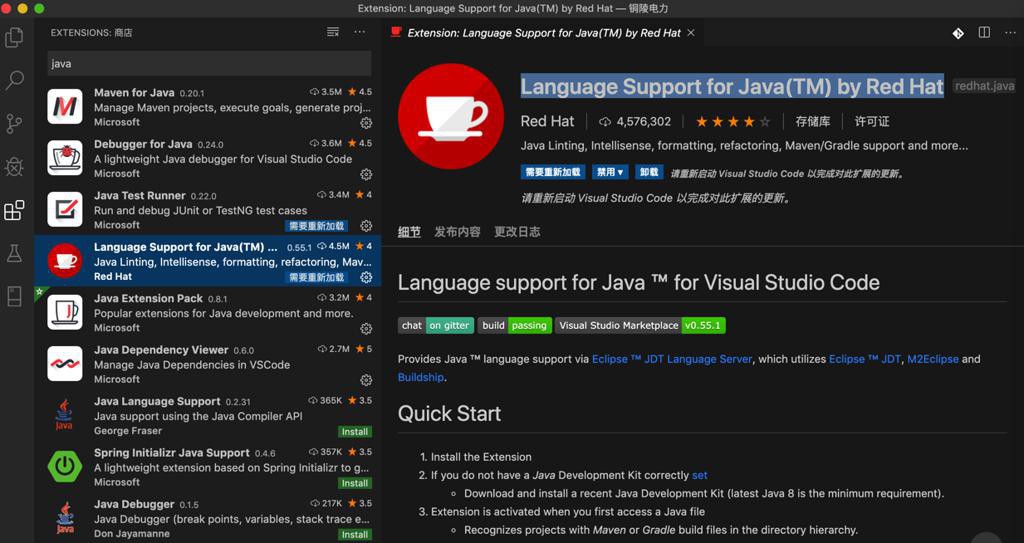Open the Search view in activity bar
Screen dimensions: 1024x543
coord(14,80)
